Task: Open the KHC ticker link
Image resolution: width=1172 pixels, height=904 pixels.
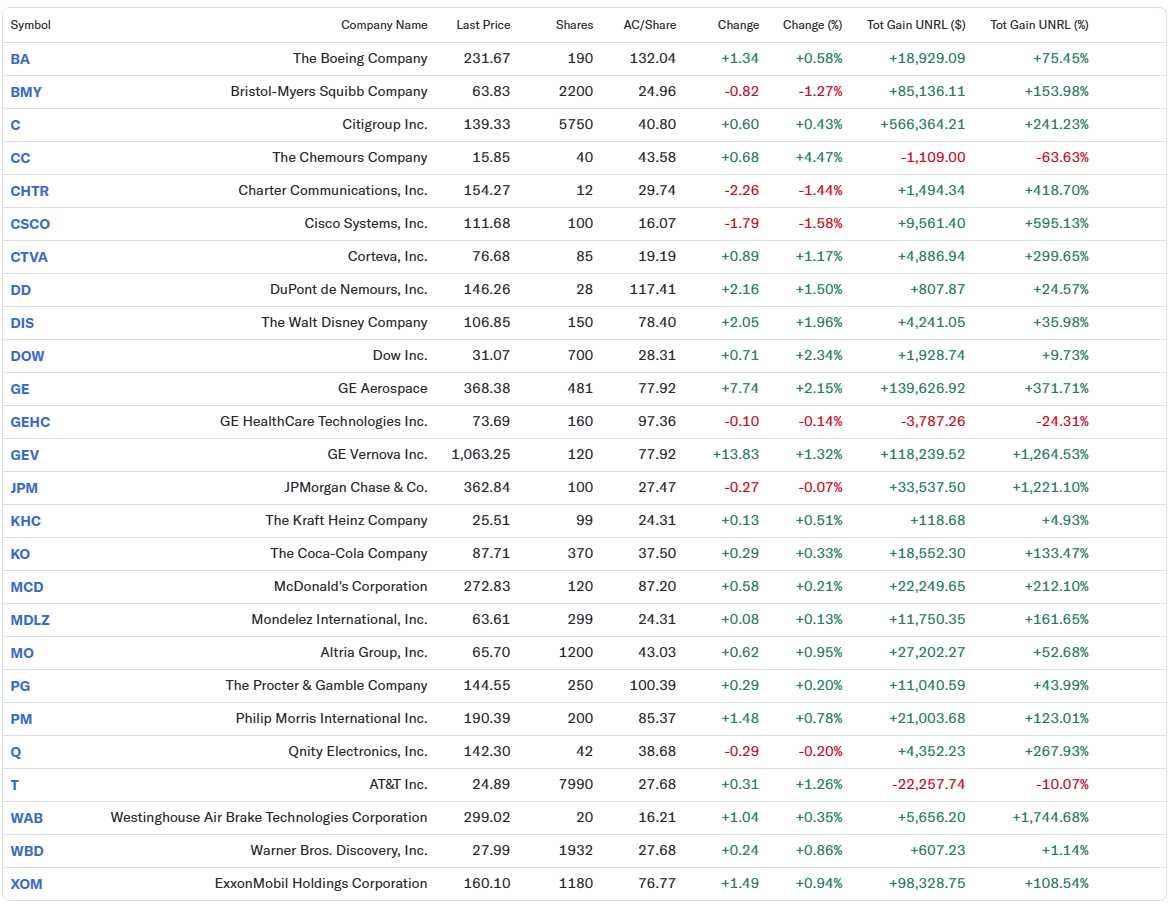Action: click(x=25, y=520)
